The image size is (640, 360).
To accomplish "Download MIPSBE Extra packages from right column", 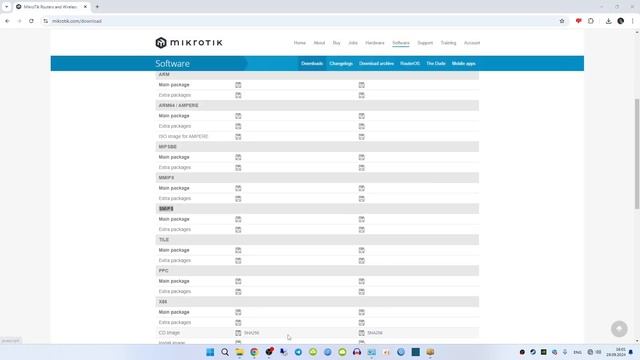I will click(x=362, y=167).
